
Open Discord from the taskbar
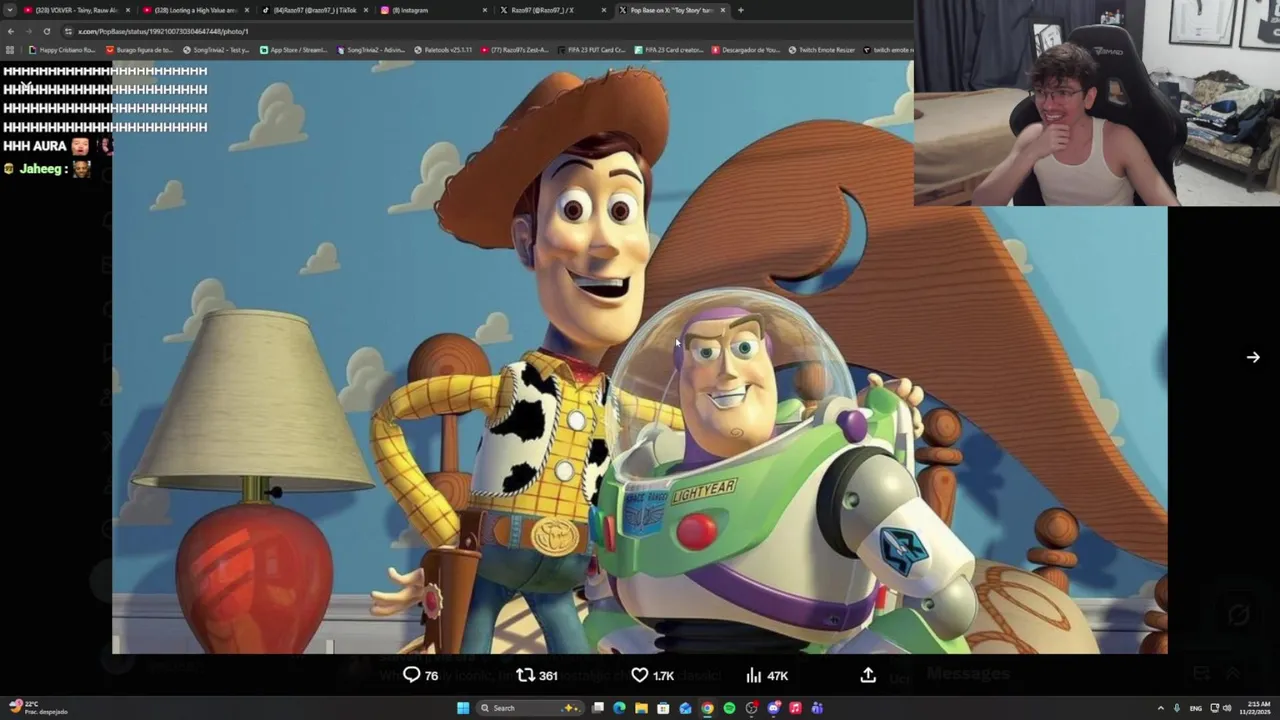tap(773, 708)
